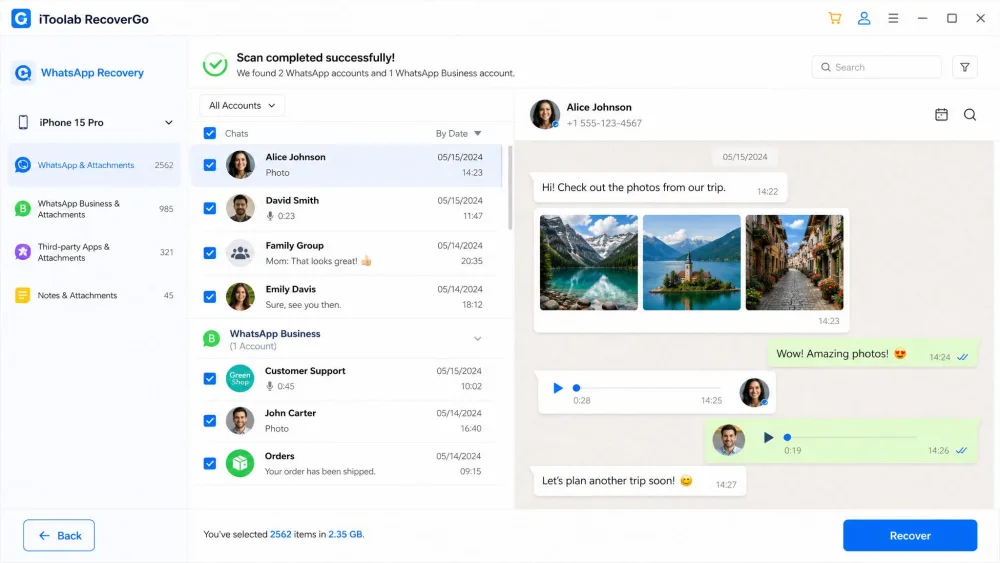Click the 0:19 voice message progress slider
1000x563 pixels.
click(852, 437)
